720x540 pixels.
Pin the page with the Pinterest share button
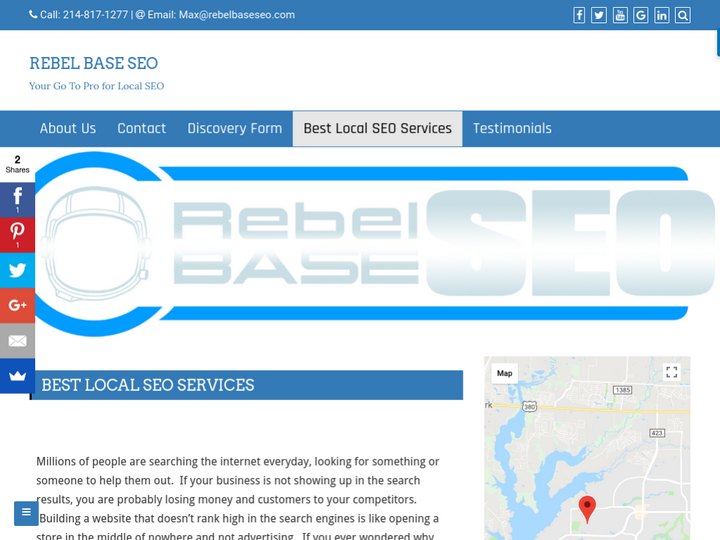point(17,235)
